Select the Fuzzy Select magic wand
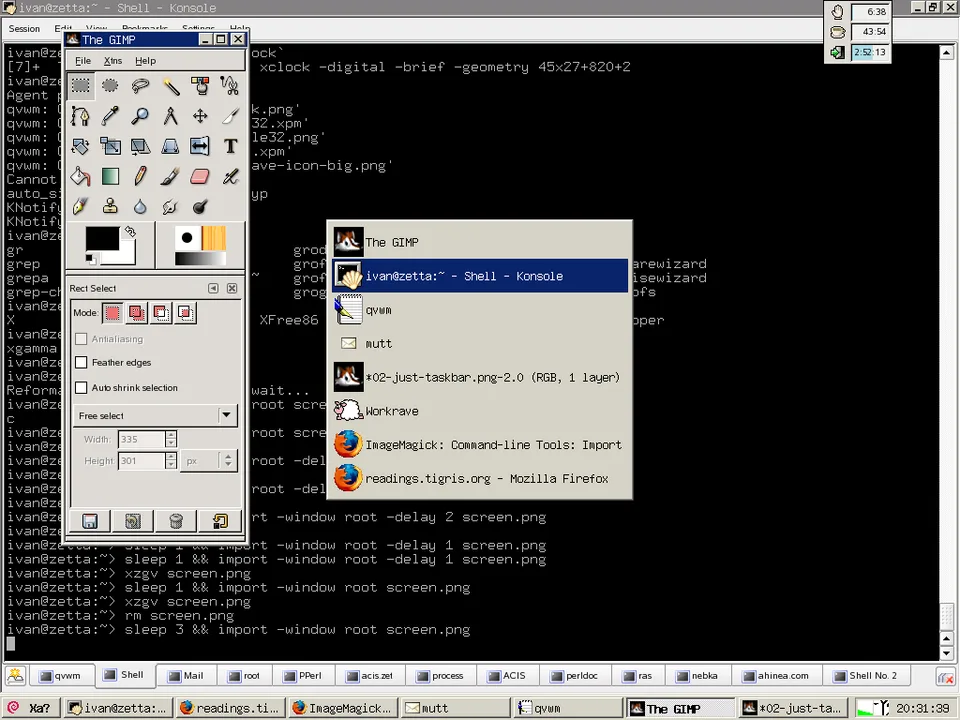The image size is (960, 720). click(170, 86)
